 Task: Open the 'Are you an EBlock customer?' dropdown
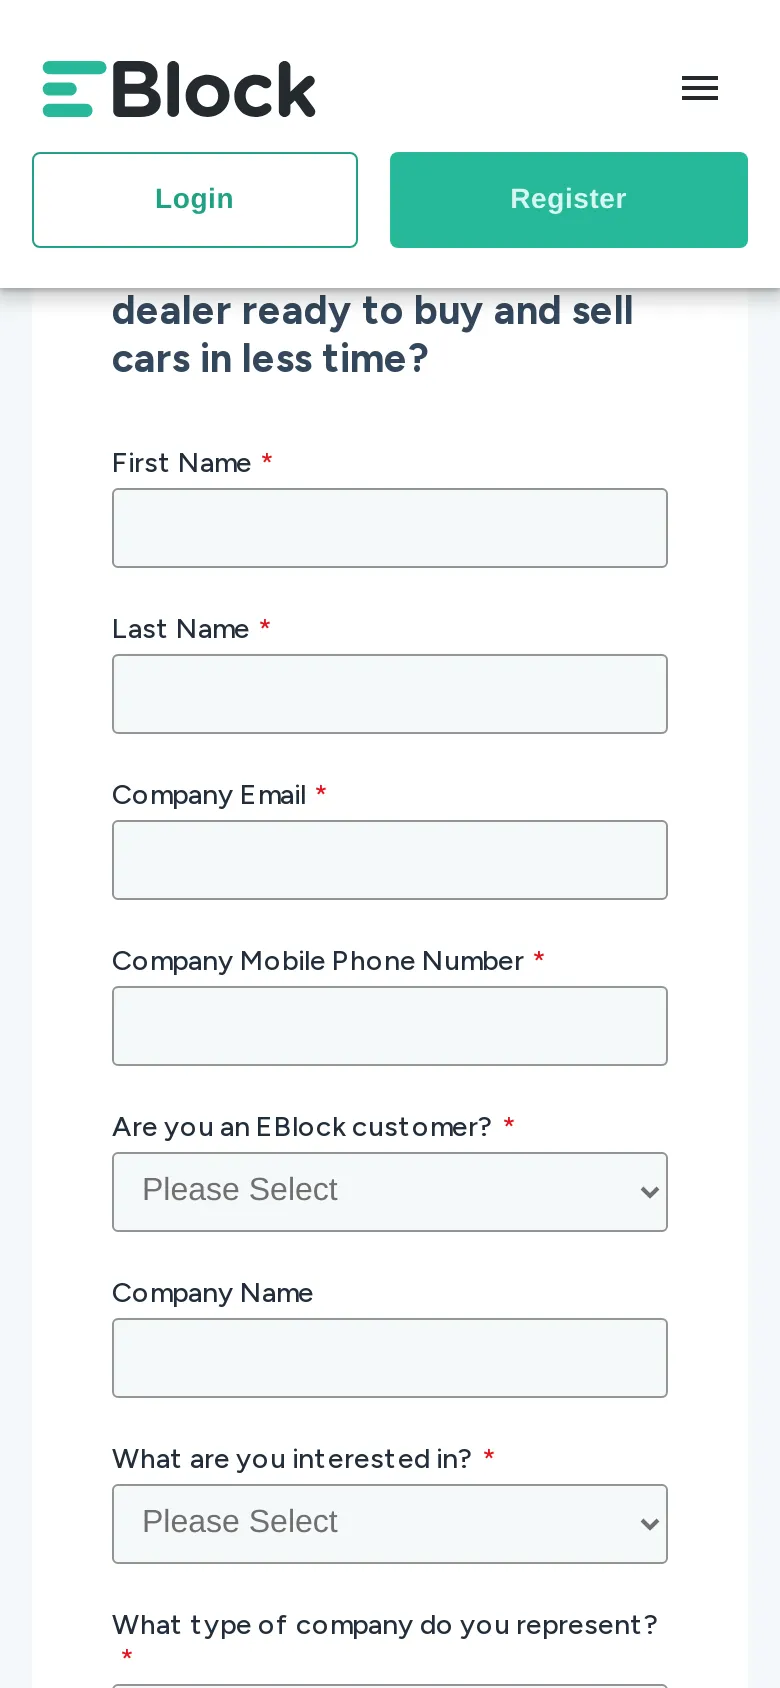pos(389,1192)
